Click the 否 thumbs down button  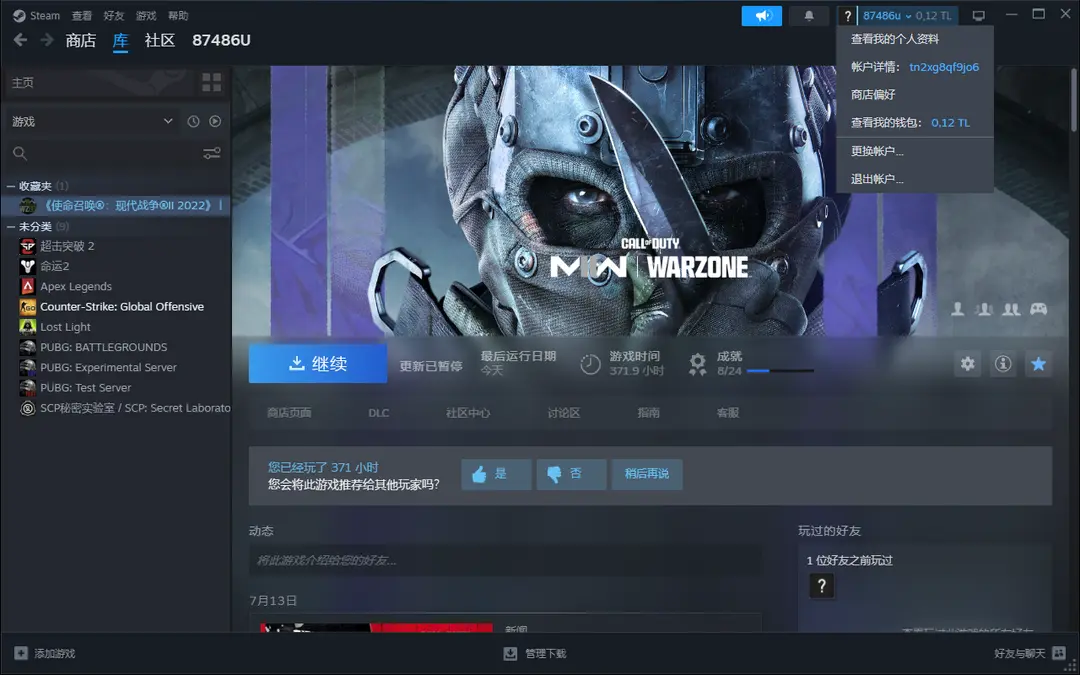[572, 474]
